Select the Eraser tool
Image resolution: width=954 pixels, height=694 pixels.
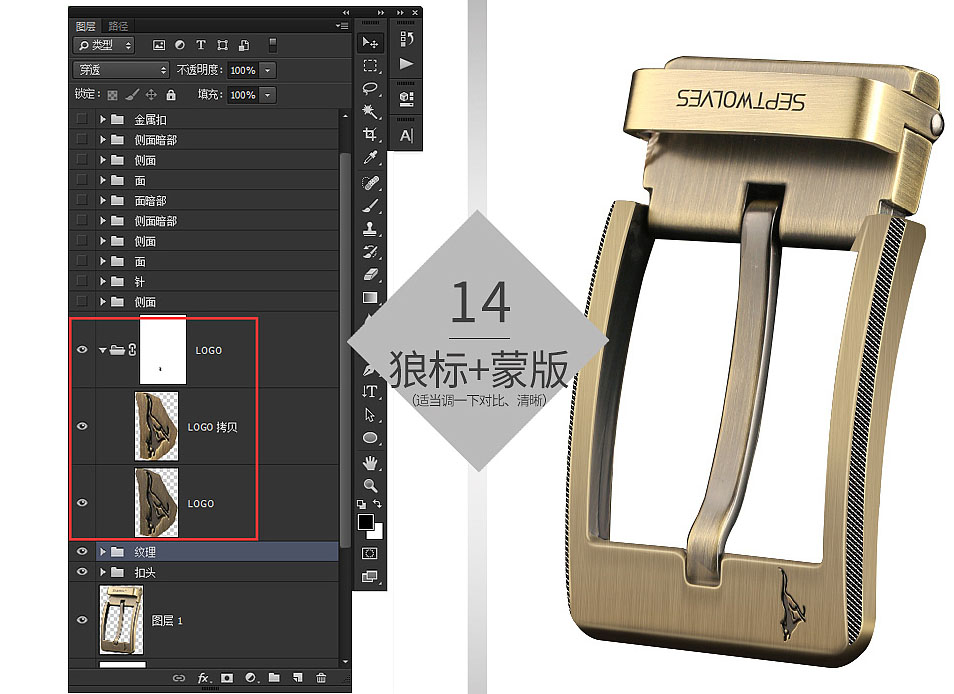370,275
